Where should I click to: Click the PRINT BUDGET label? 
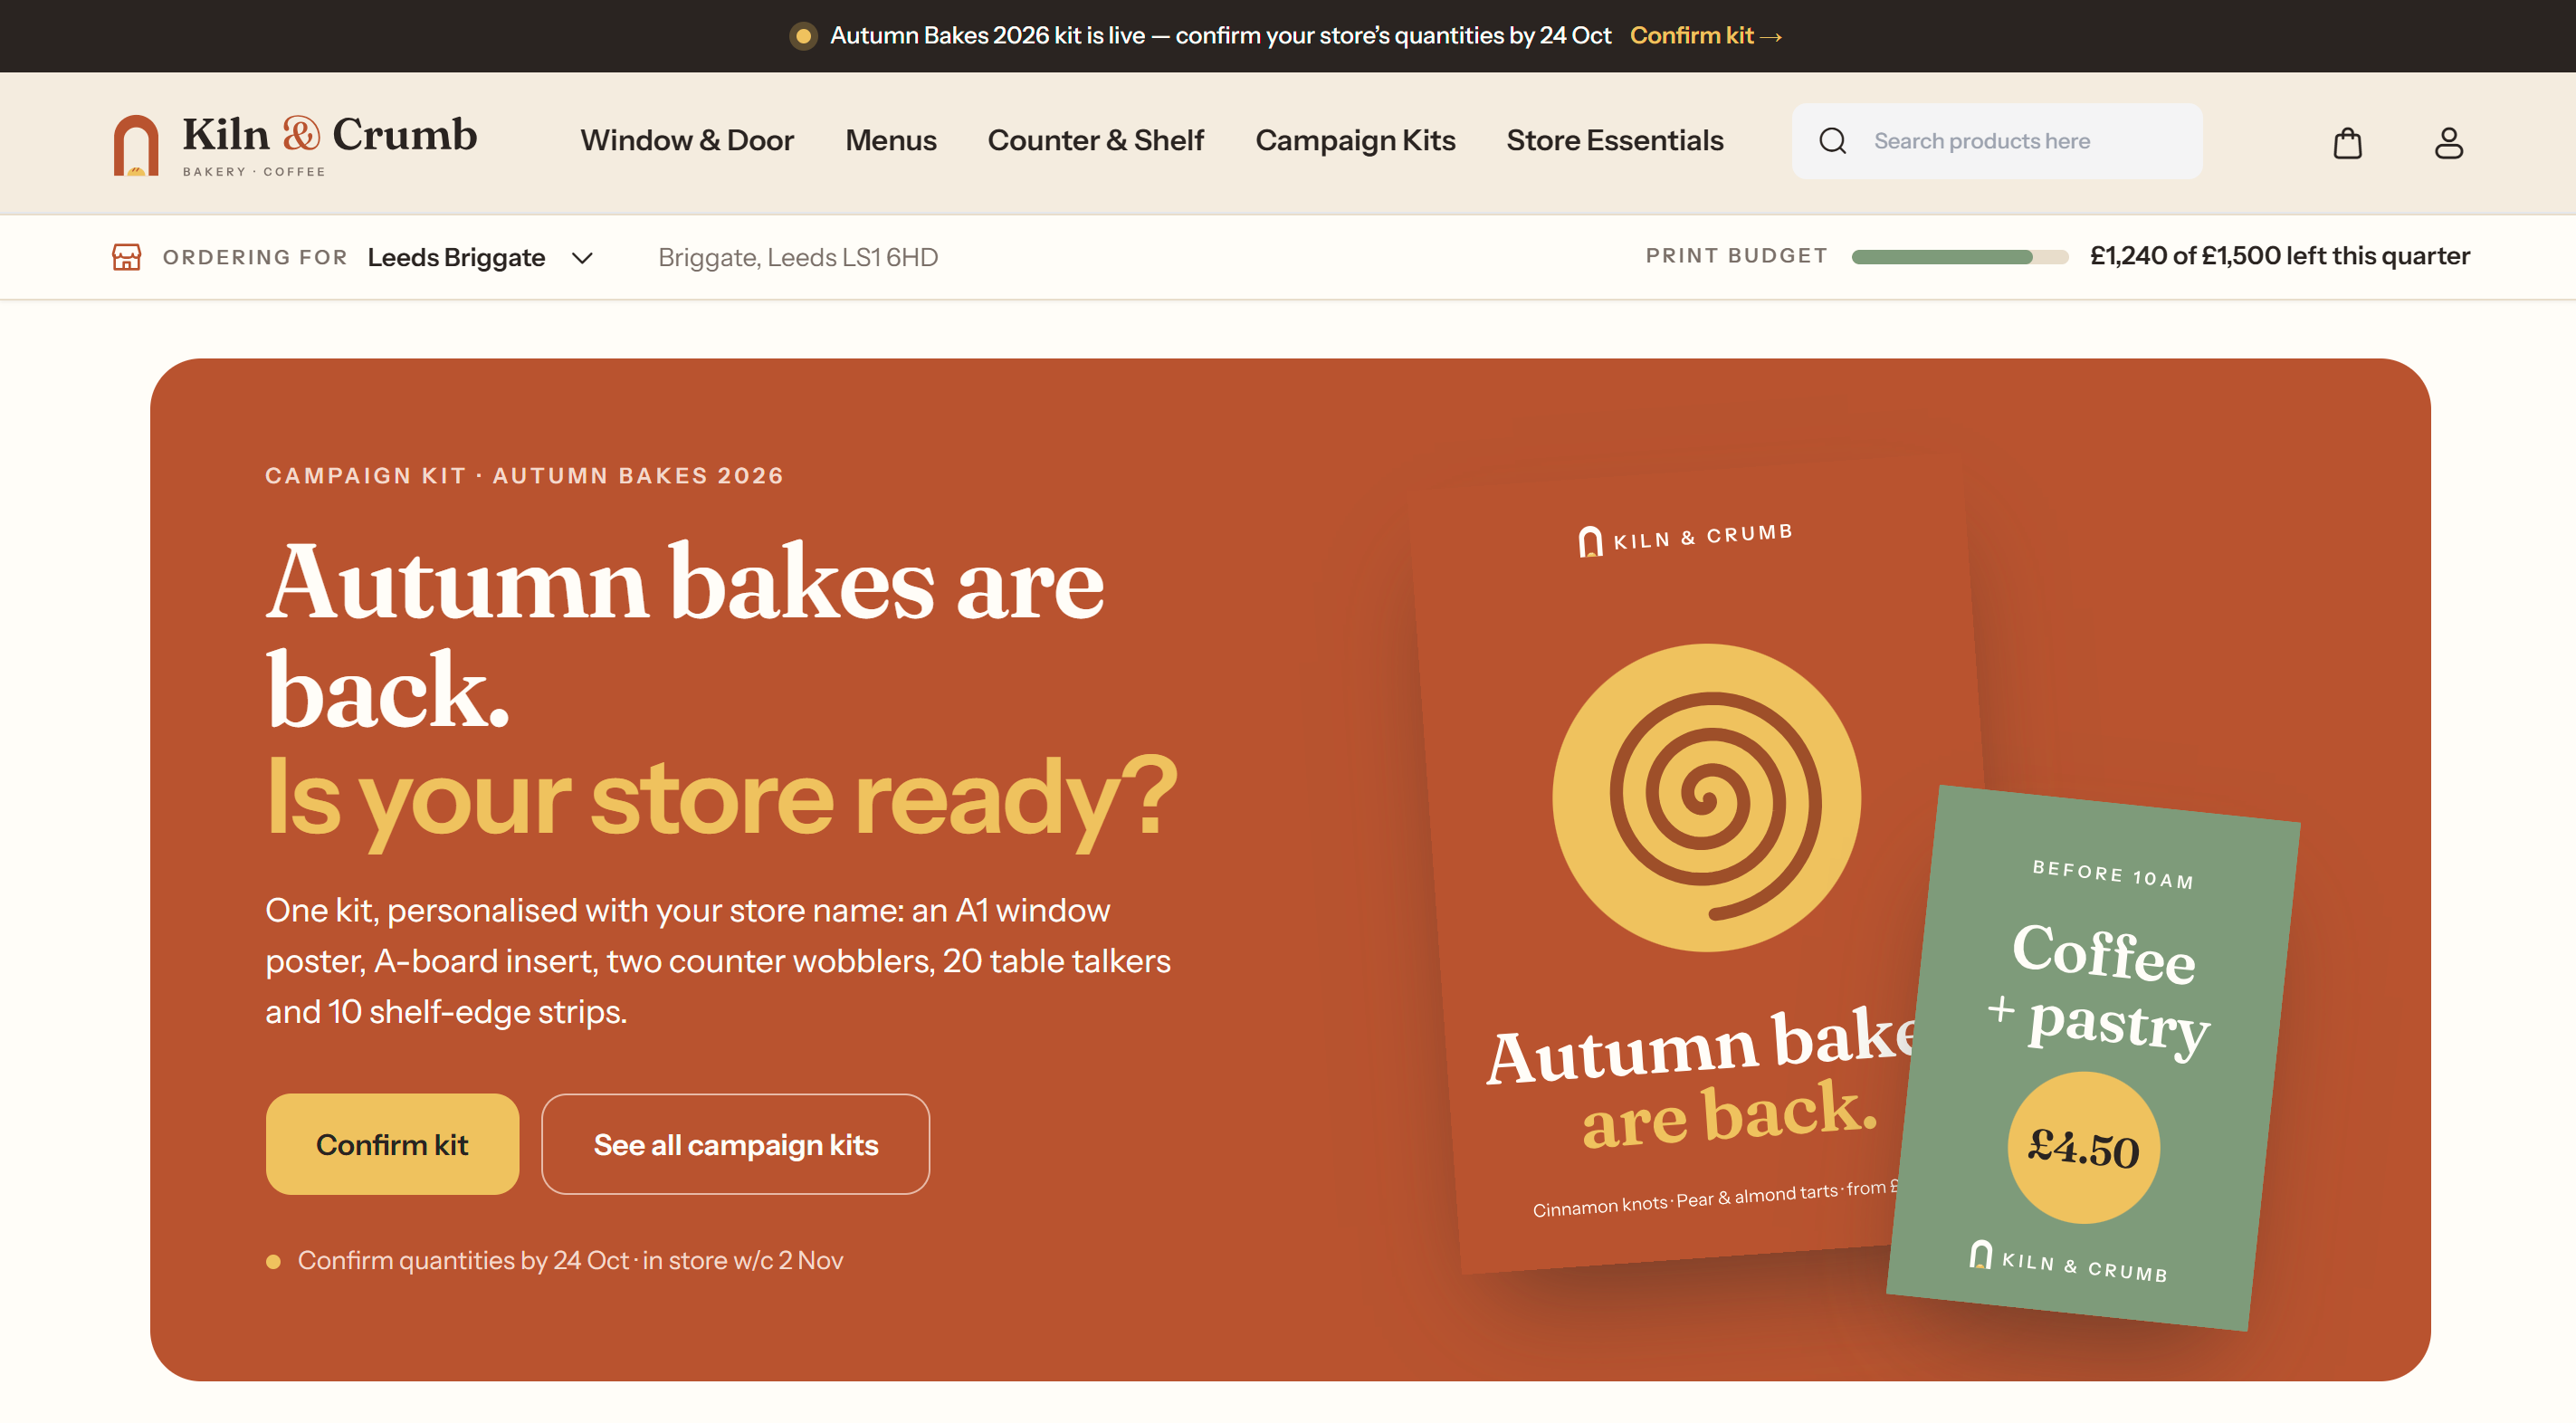click(1736, 256)
